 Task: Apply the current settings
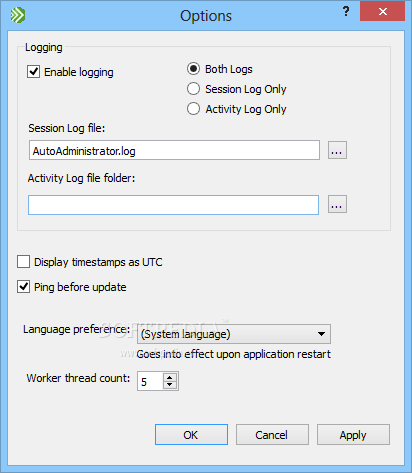(x=353, y=435)
